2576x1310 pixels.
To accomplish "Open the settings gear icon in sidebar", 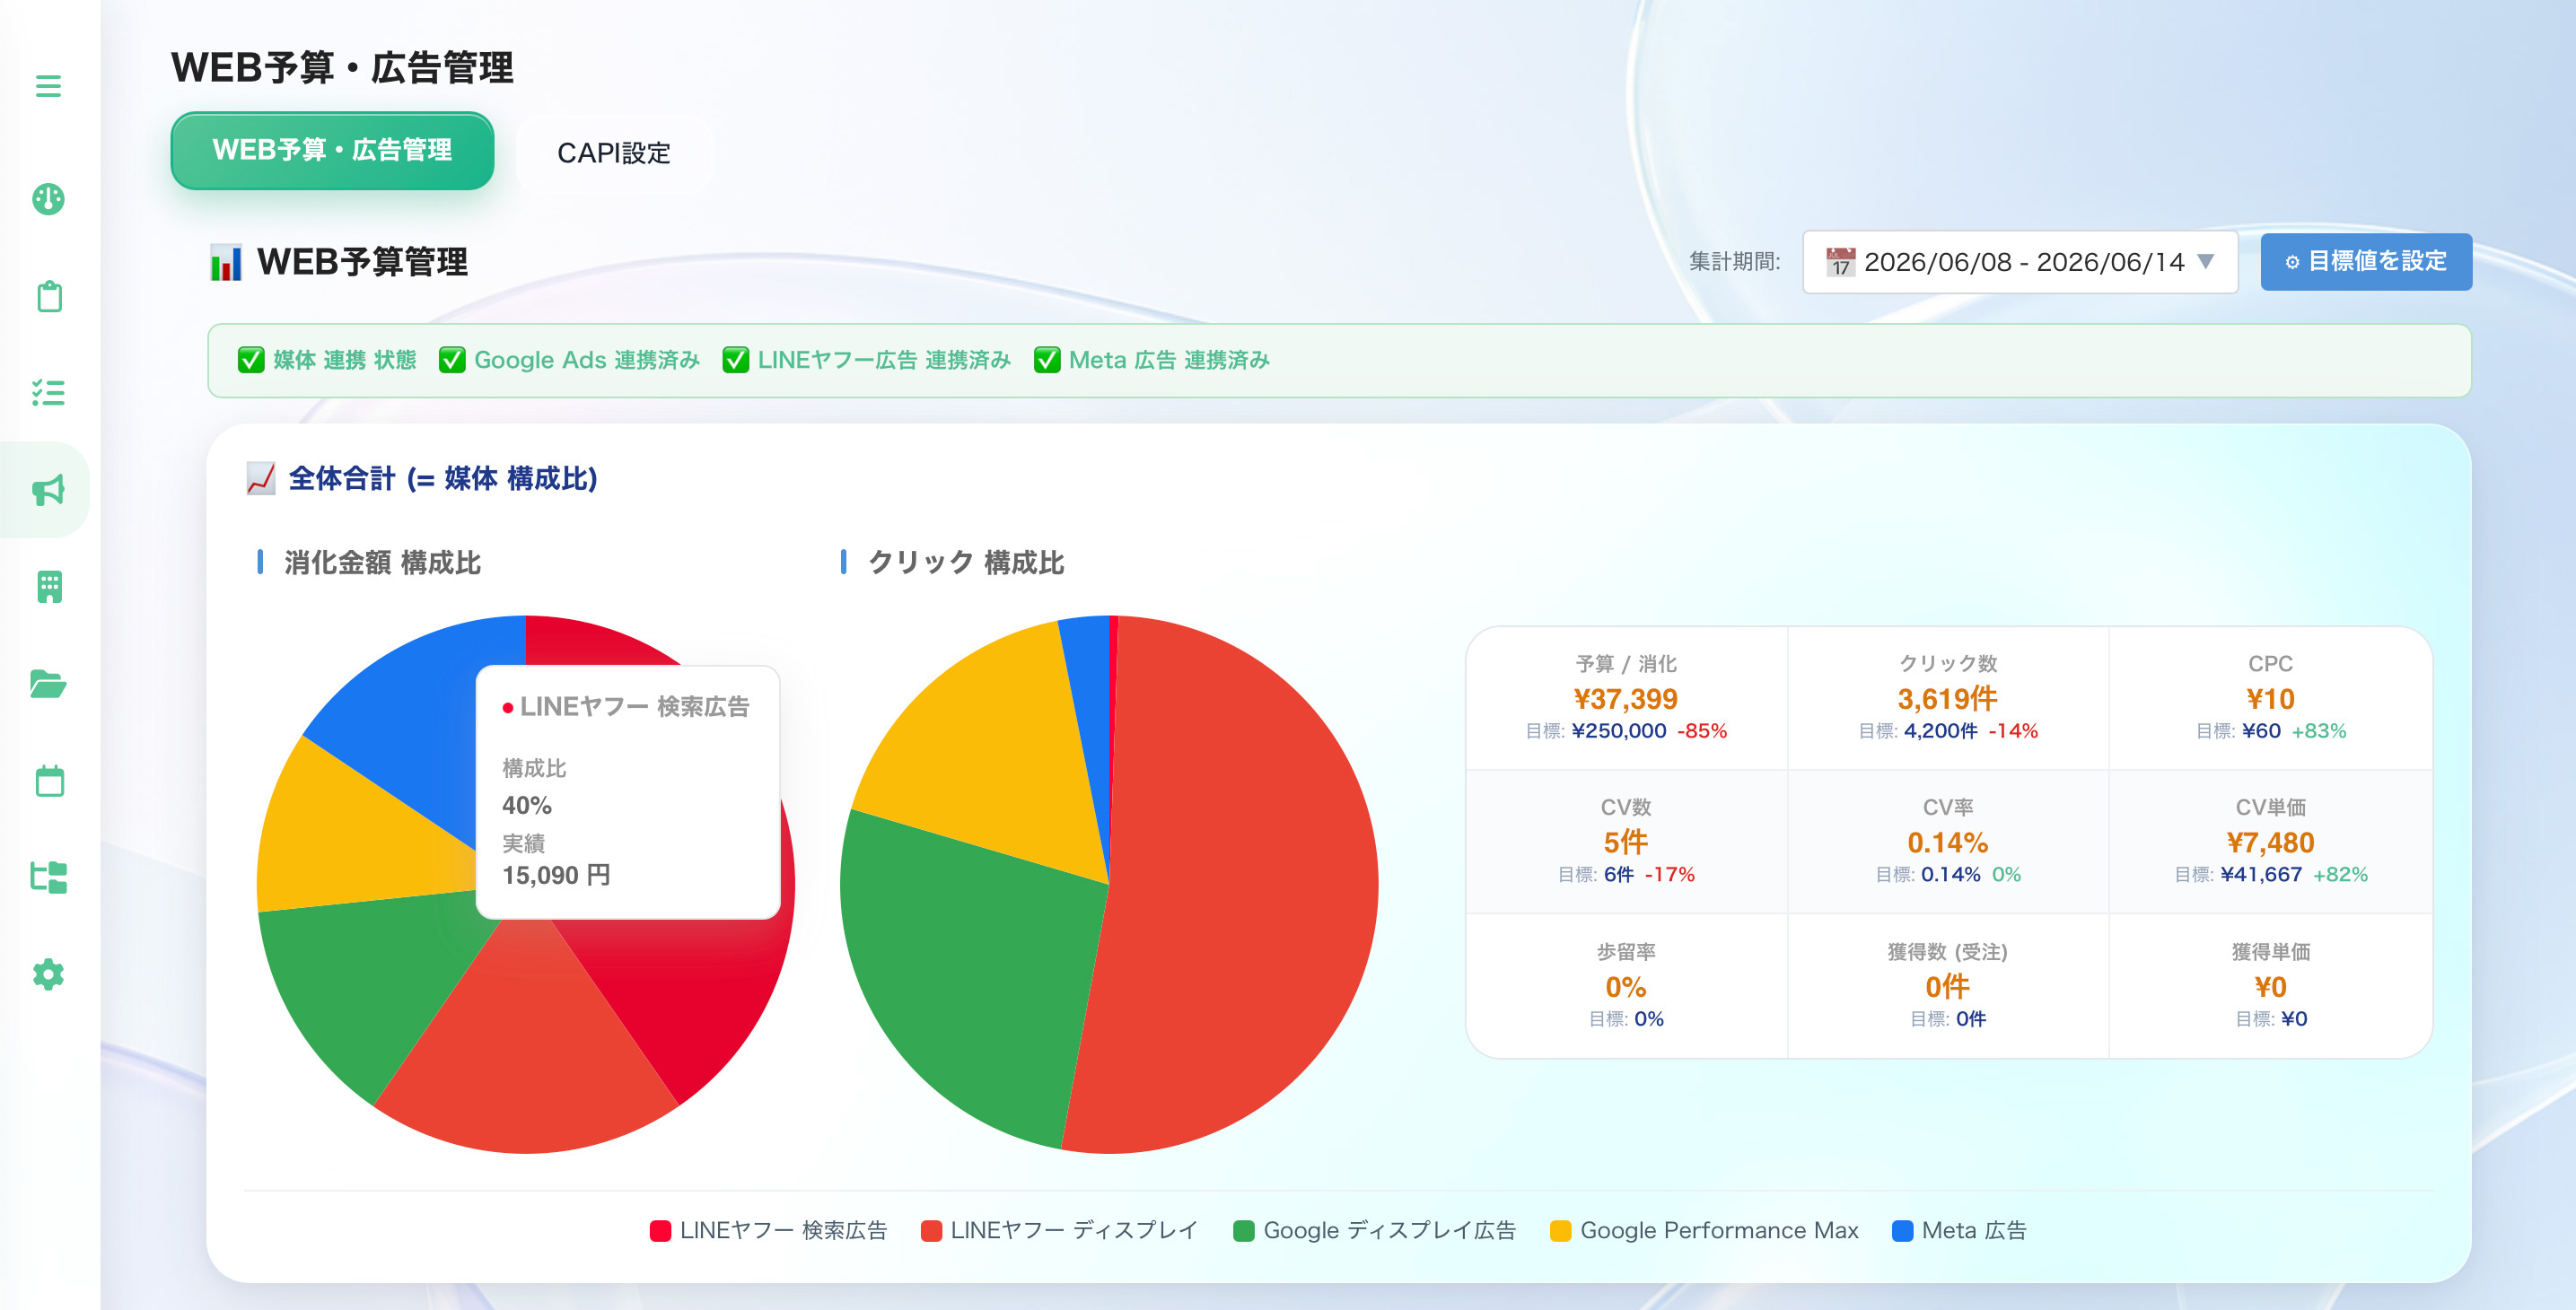I will (48, 974).
